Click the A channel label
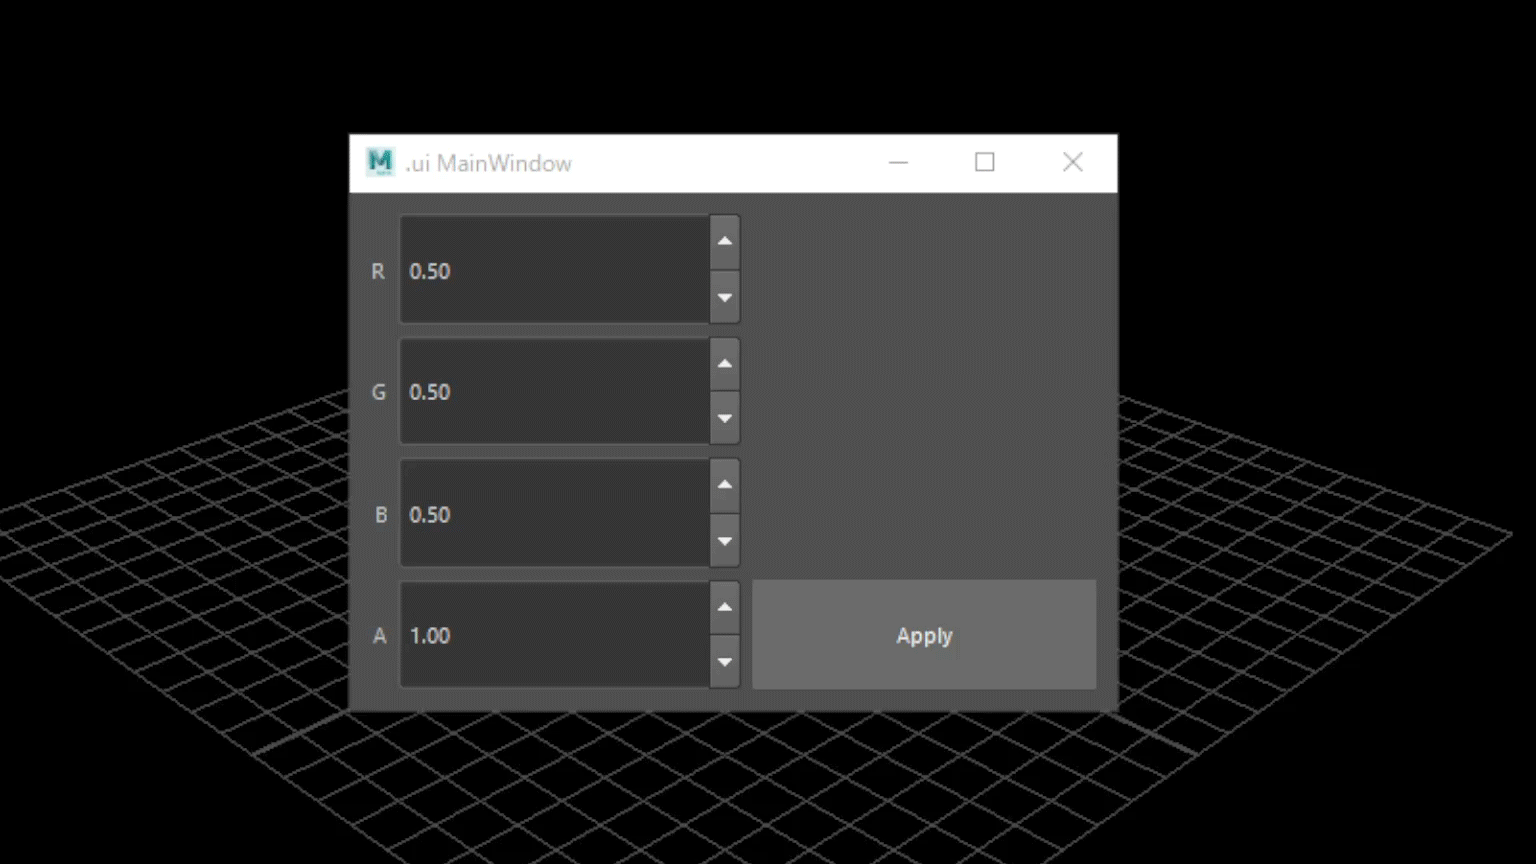1536x864 pixels. point(379,636)
